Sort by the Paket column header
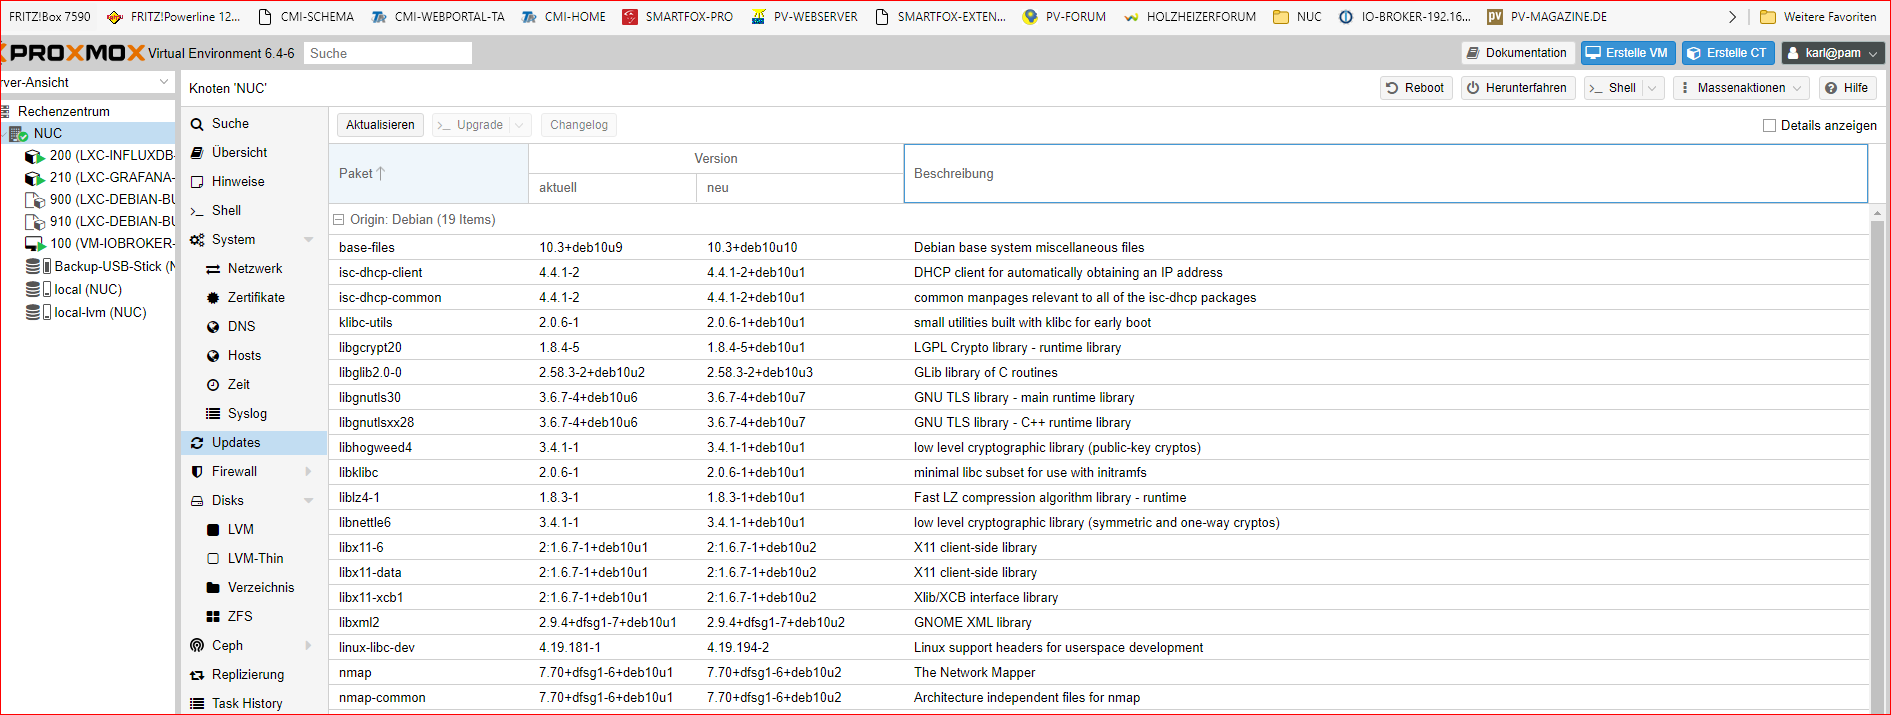 [x=428, y=174]
